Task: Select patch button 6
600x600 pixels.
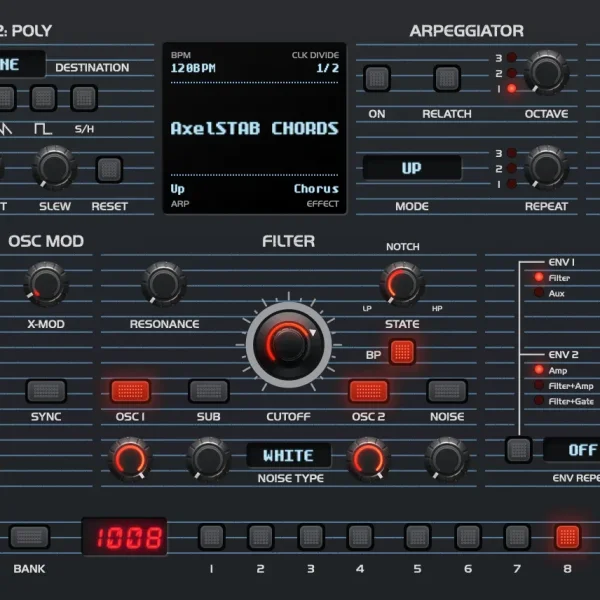Action: point(468,537)
